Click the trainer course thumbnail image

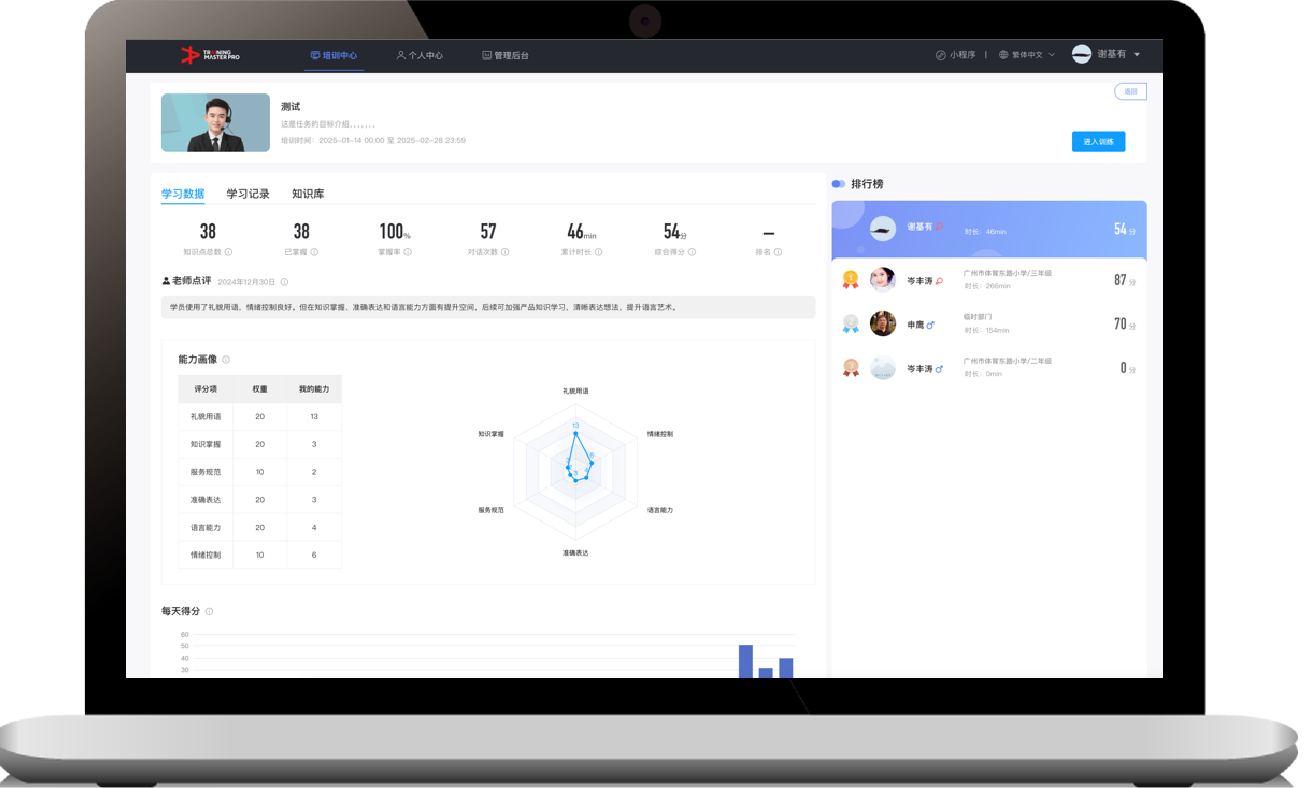click(x=215, y=123)
